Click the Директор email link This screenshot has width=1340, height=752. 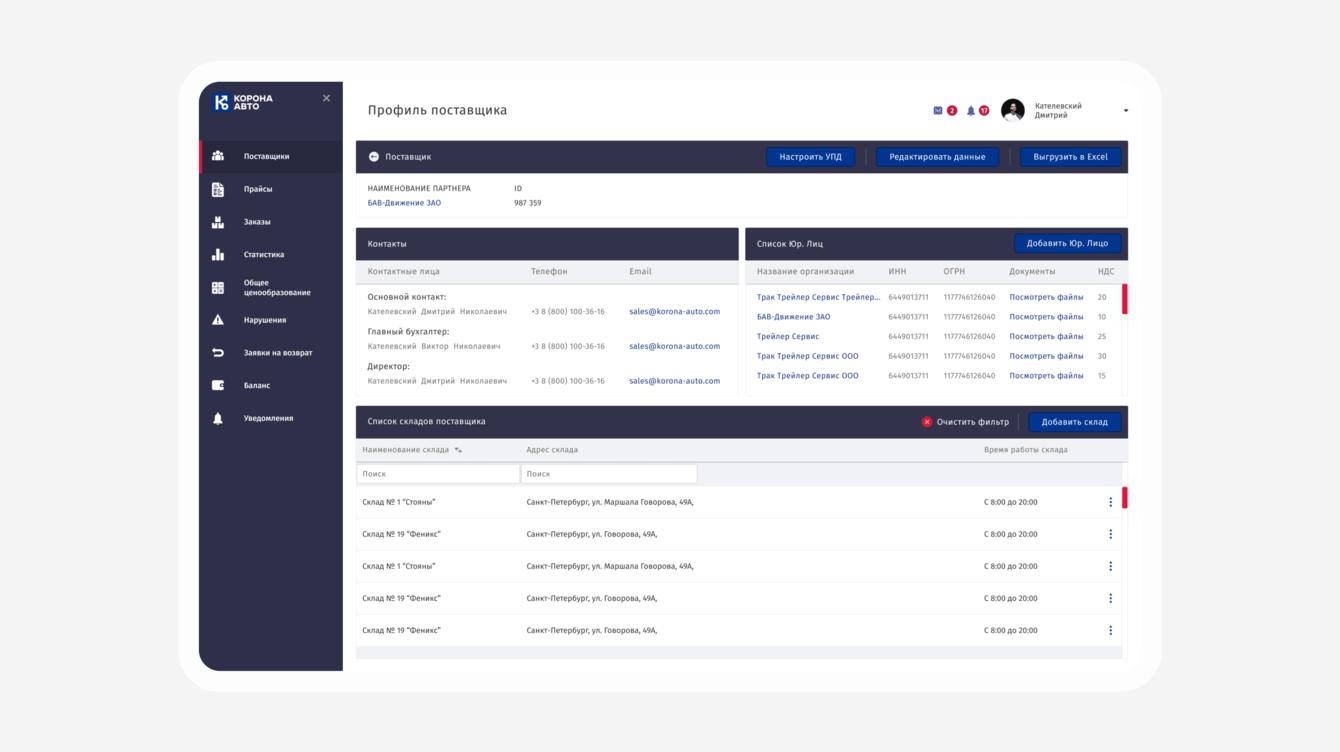point(674,381)
